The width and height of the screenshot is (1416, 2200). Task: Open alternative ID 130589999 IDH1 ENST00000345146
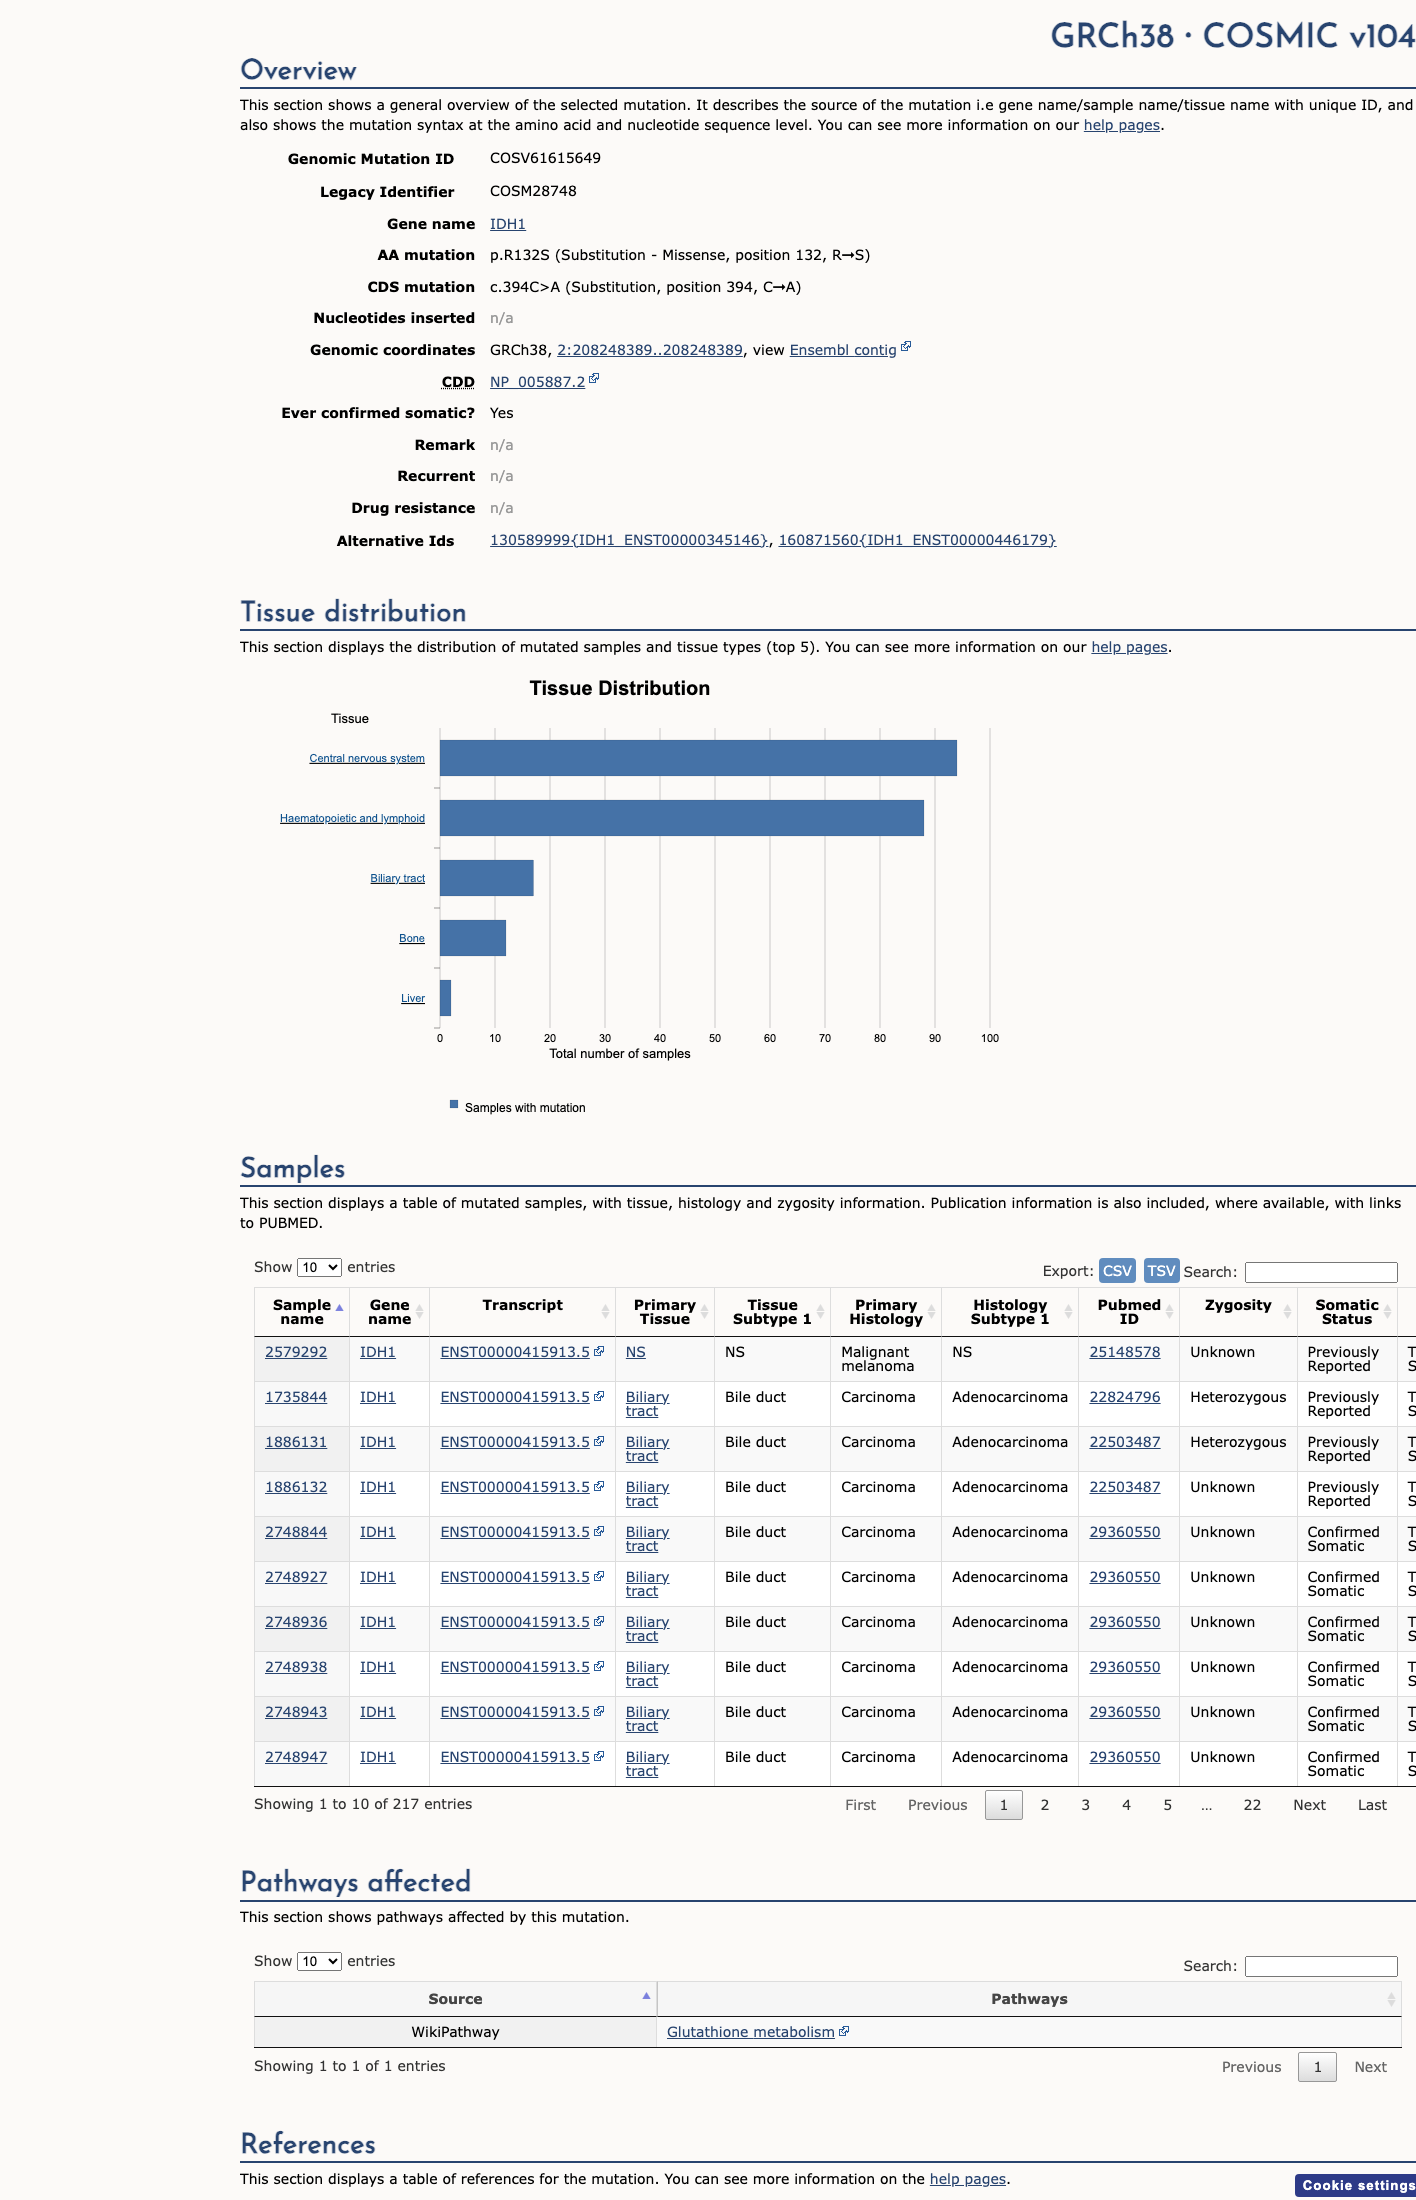tap(629, 540)
